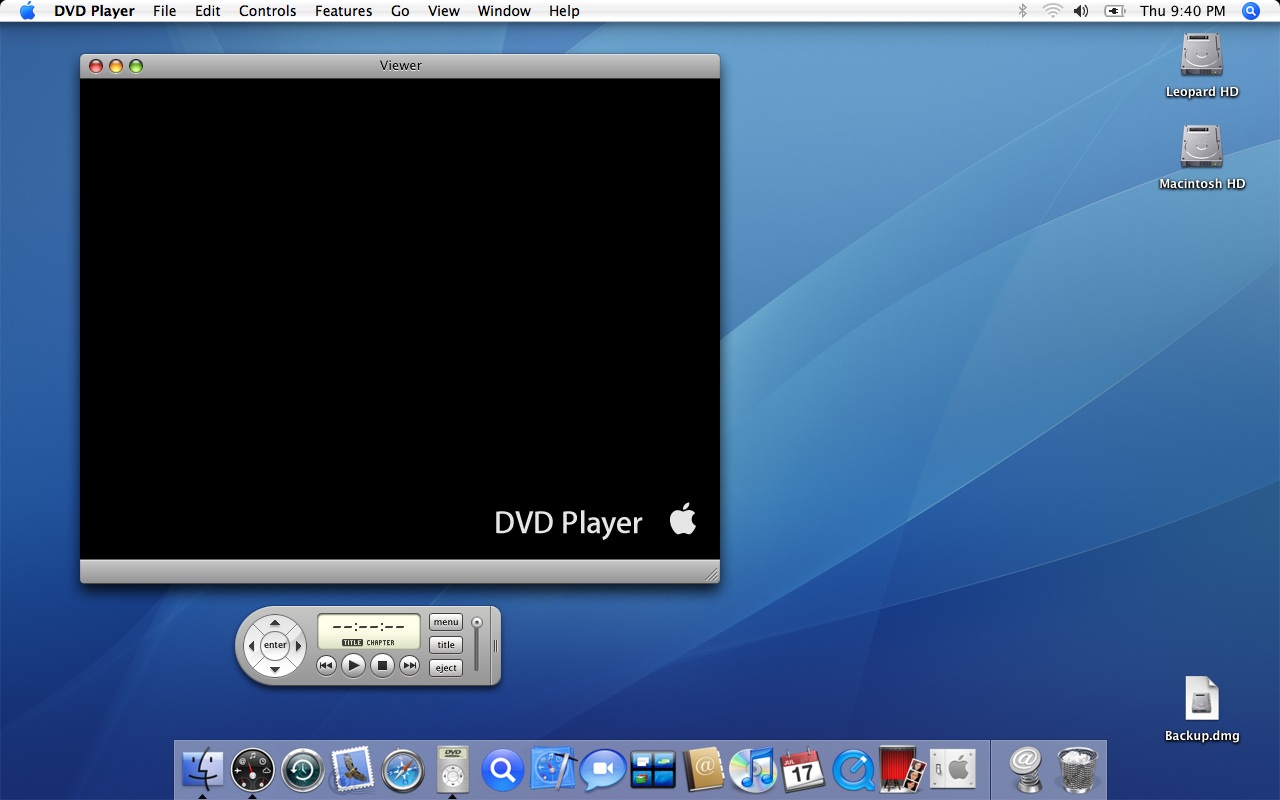Image resolution: width=1280 pixels, height=800 pixels.
Task: Open iChat from the Dock
Action: point(603,770)
